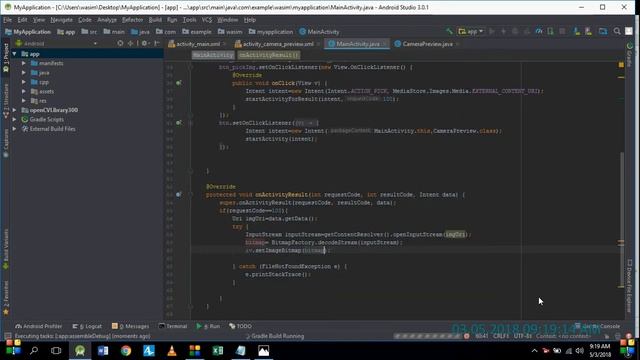Click the Stop build icon in status bar
Viewport: 640px width, 360px height.
pos(467,336)
